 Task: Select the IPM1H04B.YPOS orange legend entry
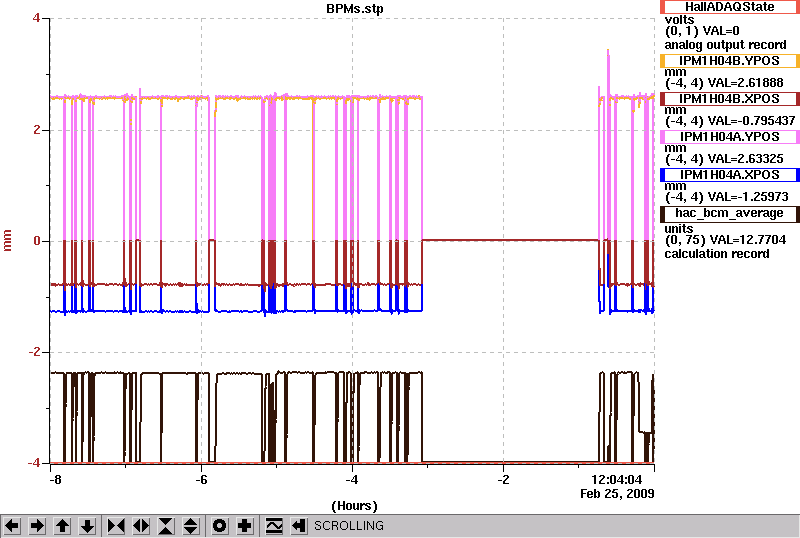pos(730,61)
